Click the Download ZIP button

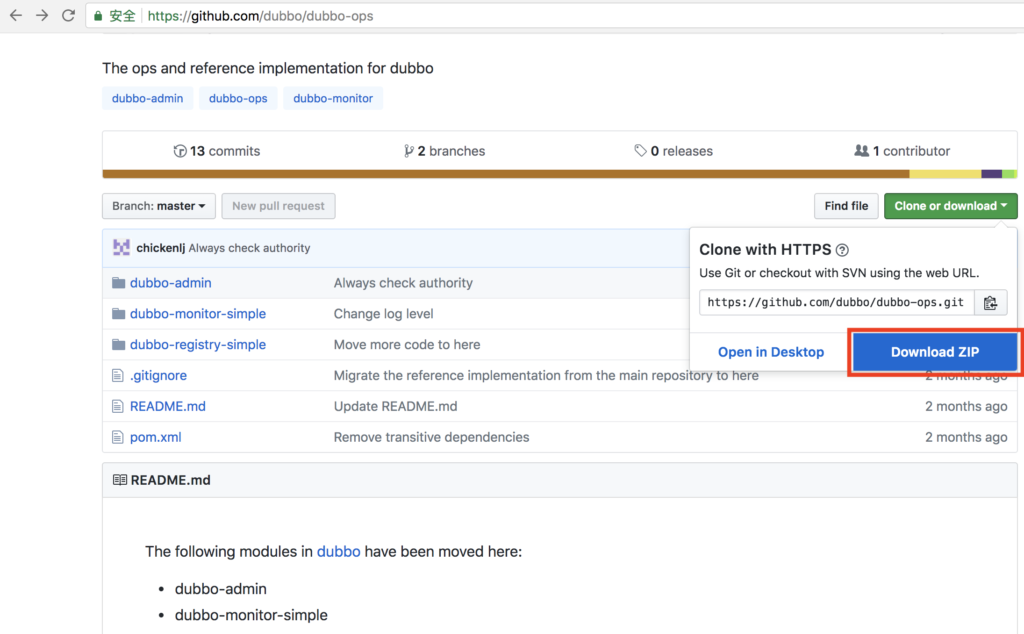pos(935,352)
